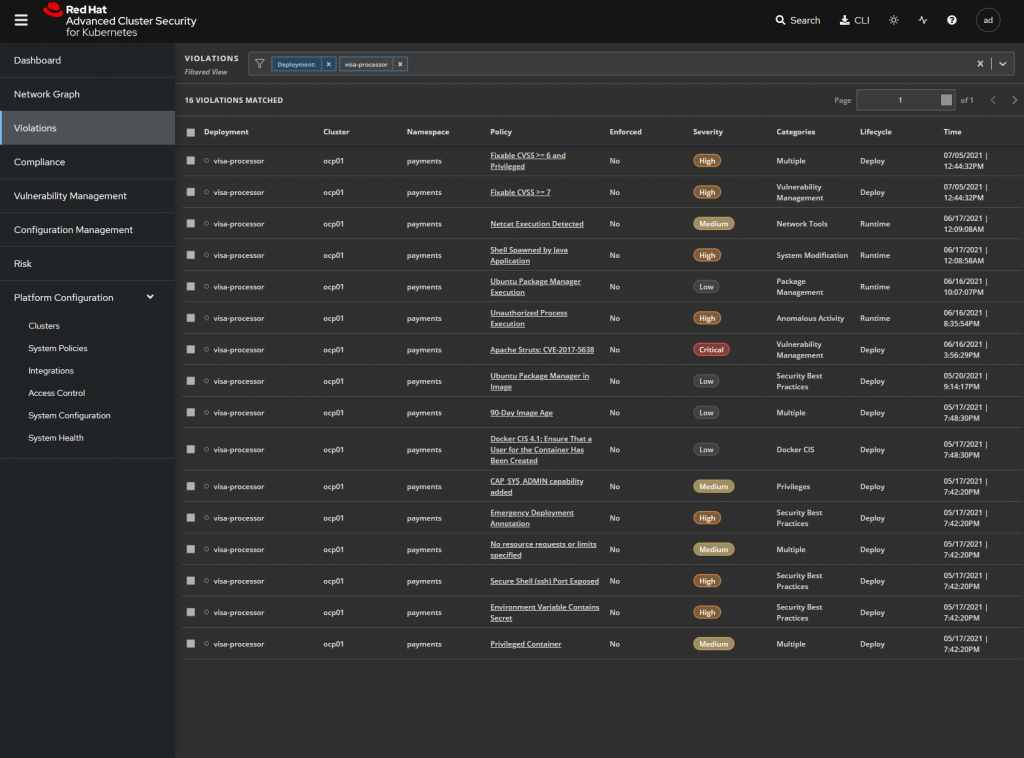
Task: Go to previous page arrow
Action: pyautogui.click(x=993, y=100)
